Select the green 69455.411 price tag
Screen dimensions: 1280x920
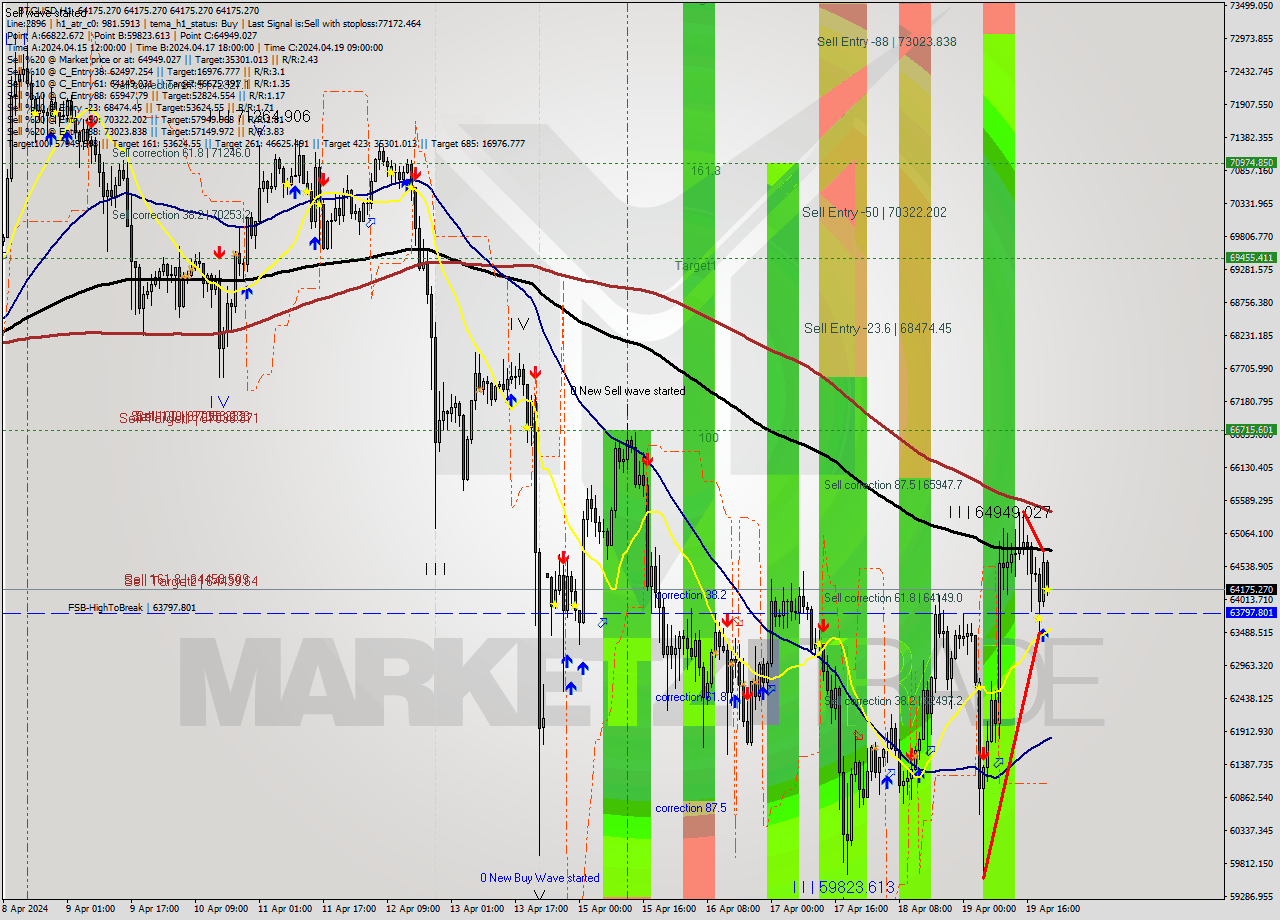[1250, 257]
